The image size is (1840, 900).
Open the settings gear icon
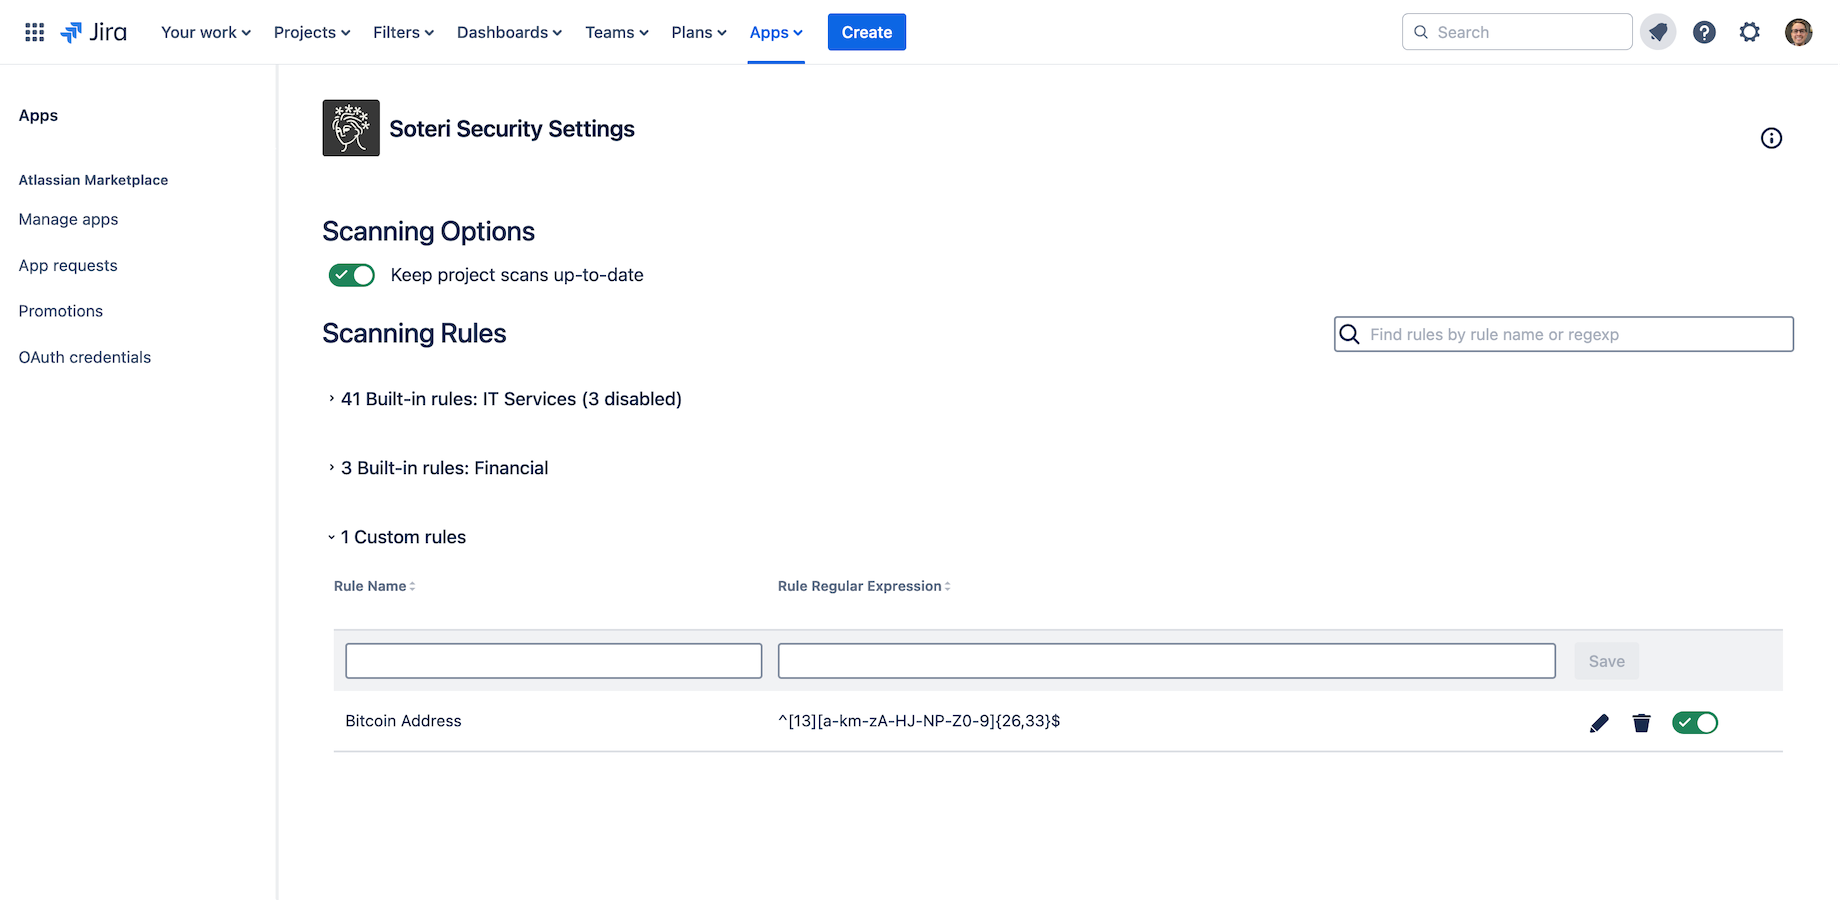[x=1749, y=32]
